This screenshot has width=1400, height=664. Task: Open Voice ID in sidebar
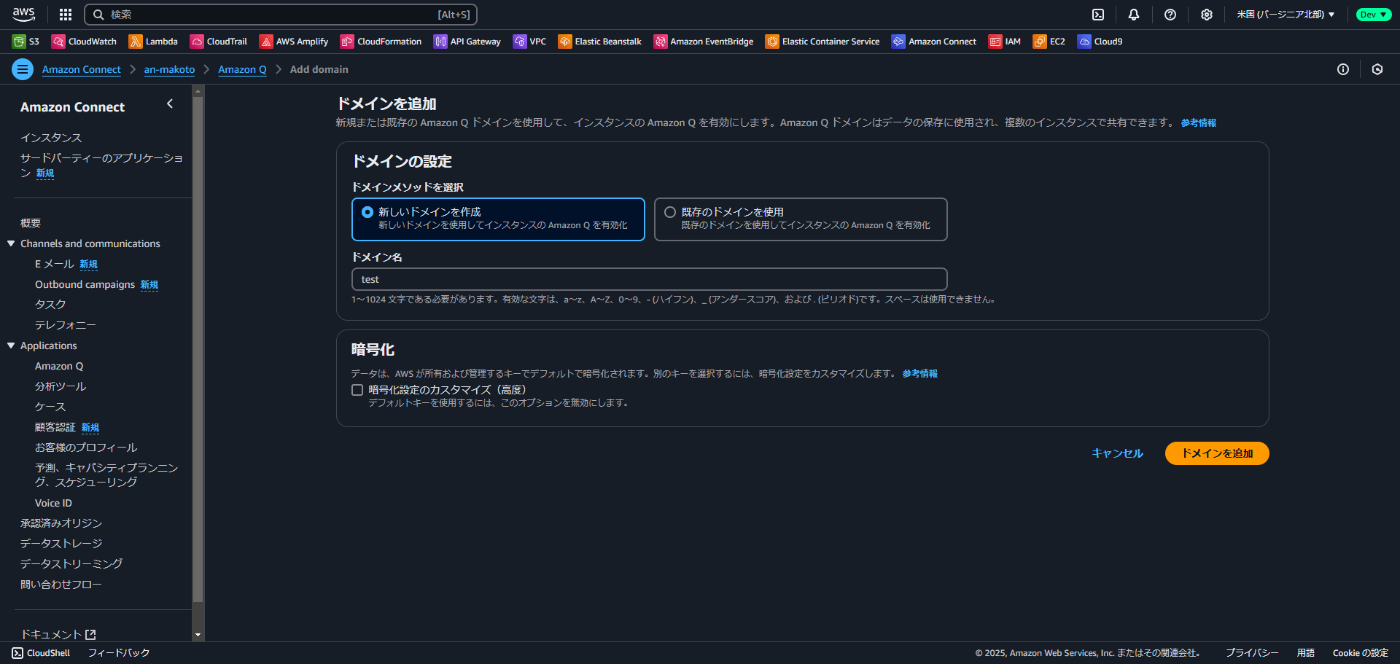(54, 503)
